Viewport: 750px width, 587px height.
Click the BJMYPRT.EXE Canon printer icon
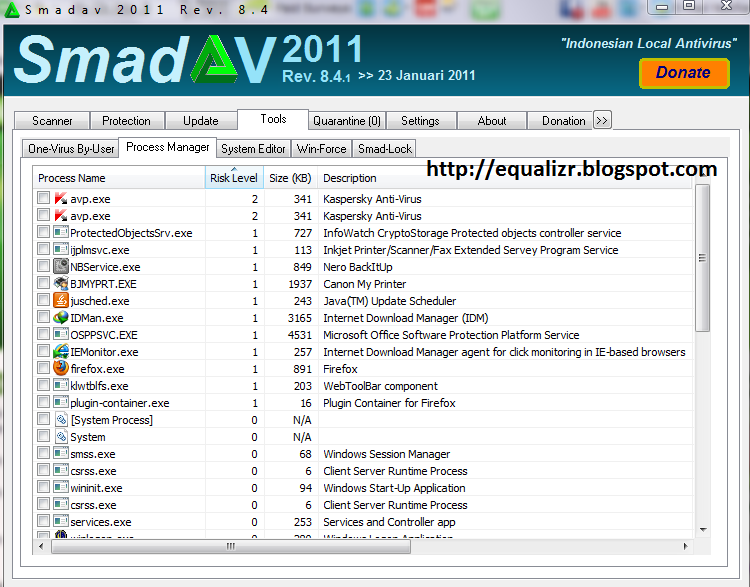pyautogui.click(x=61, y=283)
